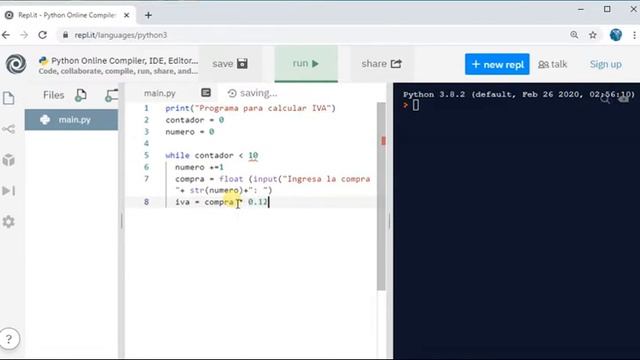Viewport: 640px width, 360px height.
Task: Select the main.py editor tab
Action: [160, 93]
